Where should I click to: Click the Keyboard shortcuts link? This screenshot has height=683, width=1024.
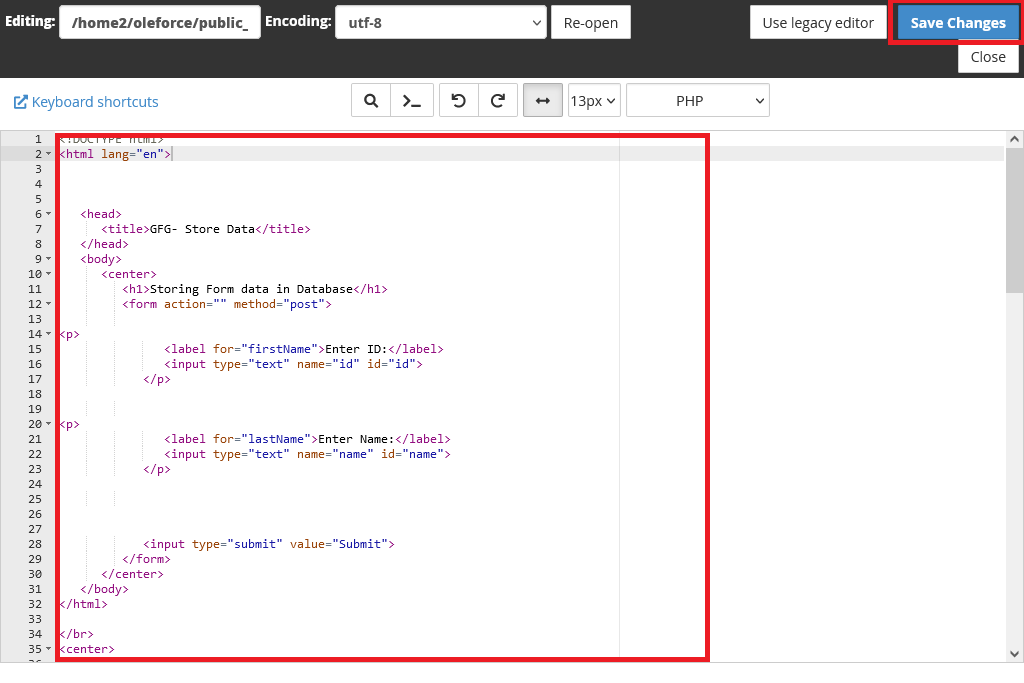(95, 102)
